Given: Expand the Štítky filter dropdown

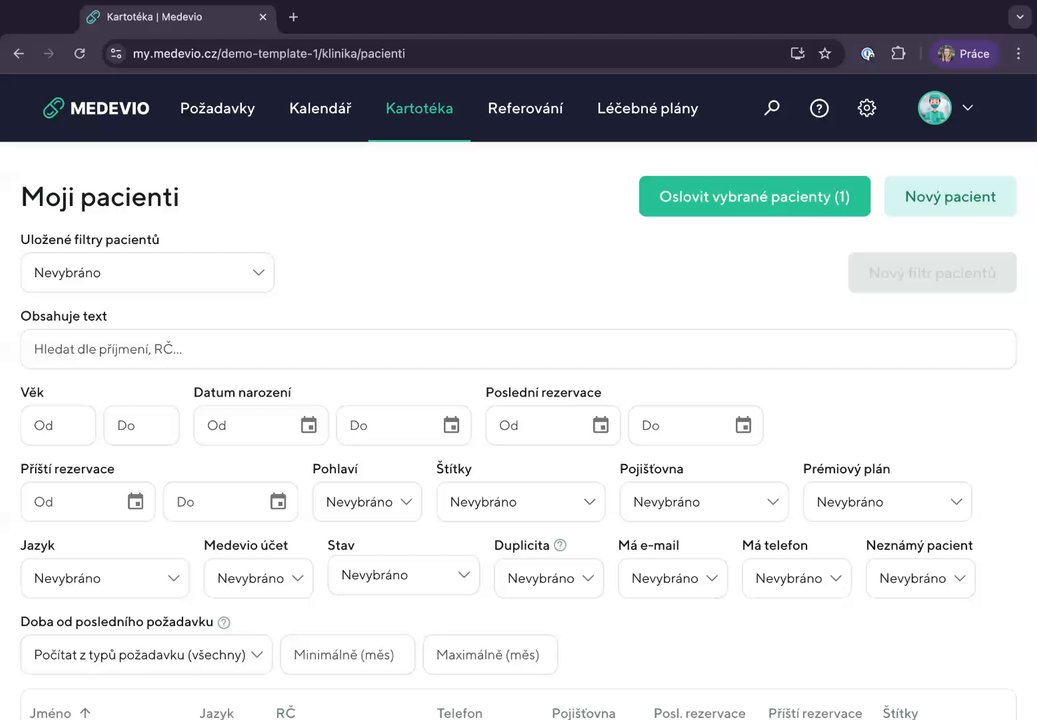Looking at the screenshot, I should pos(521,502).
